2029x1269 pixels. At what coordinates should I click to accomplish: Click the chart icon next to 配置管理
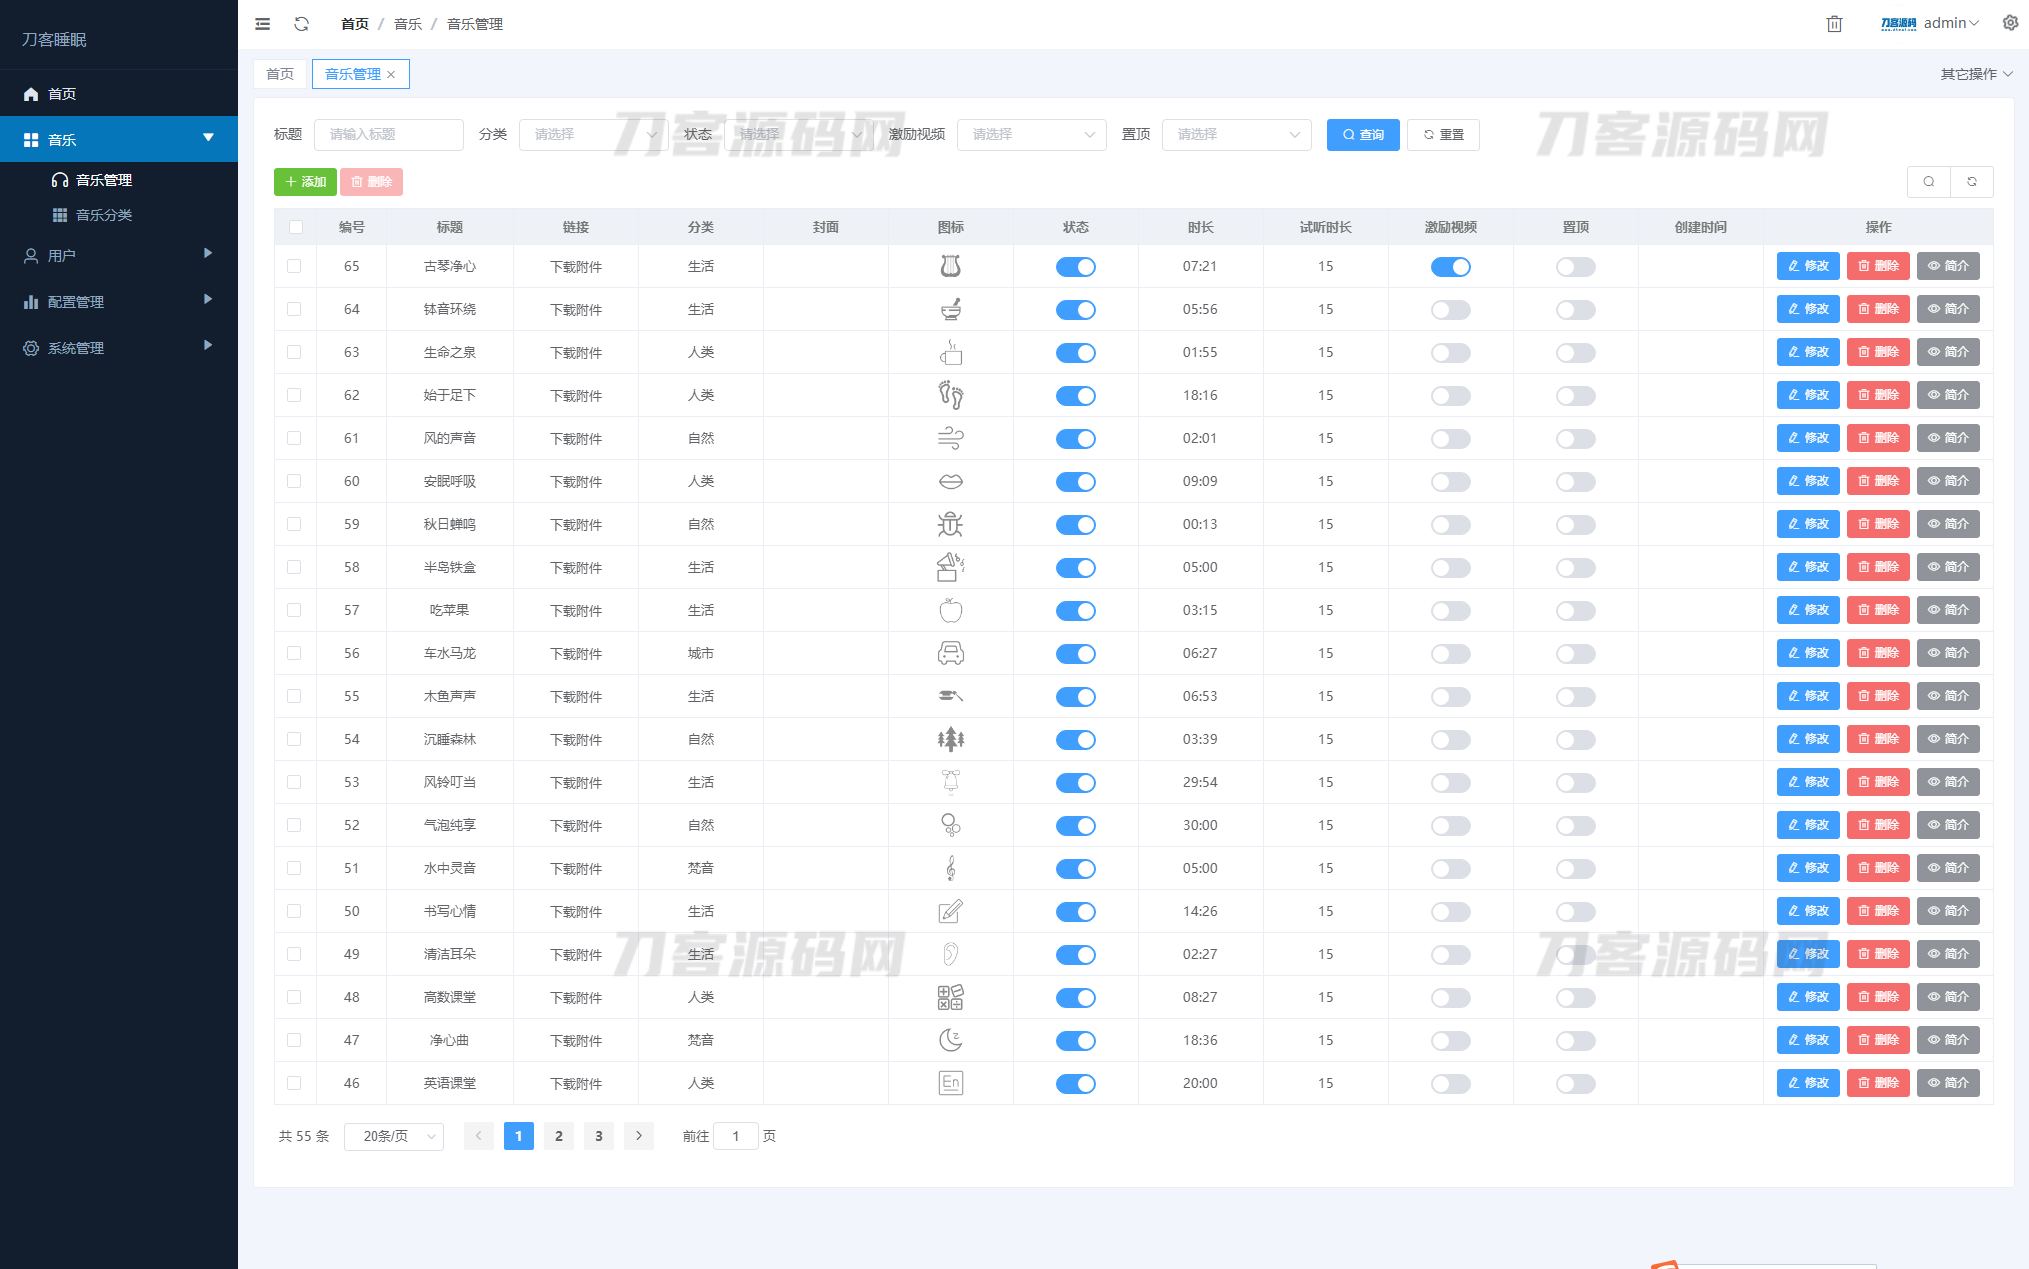tap(30, 301)
